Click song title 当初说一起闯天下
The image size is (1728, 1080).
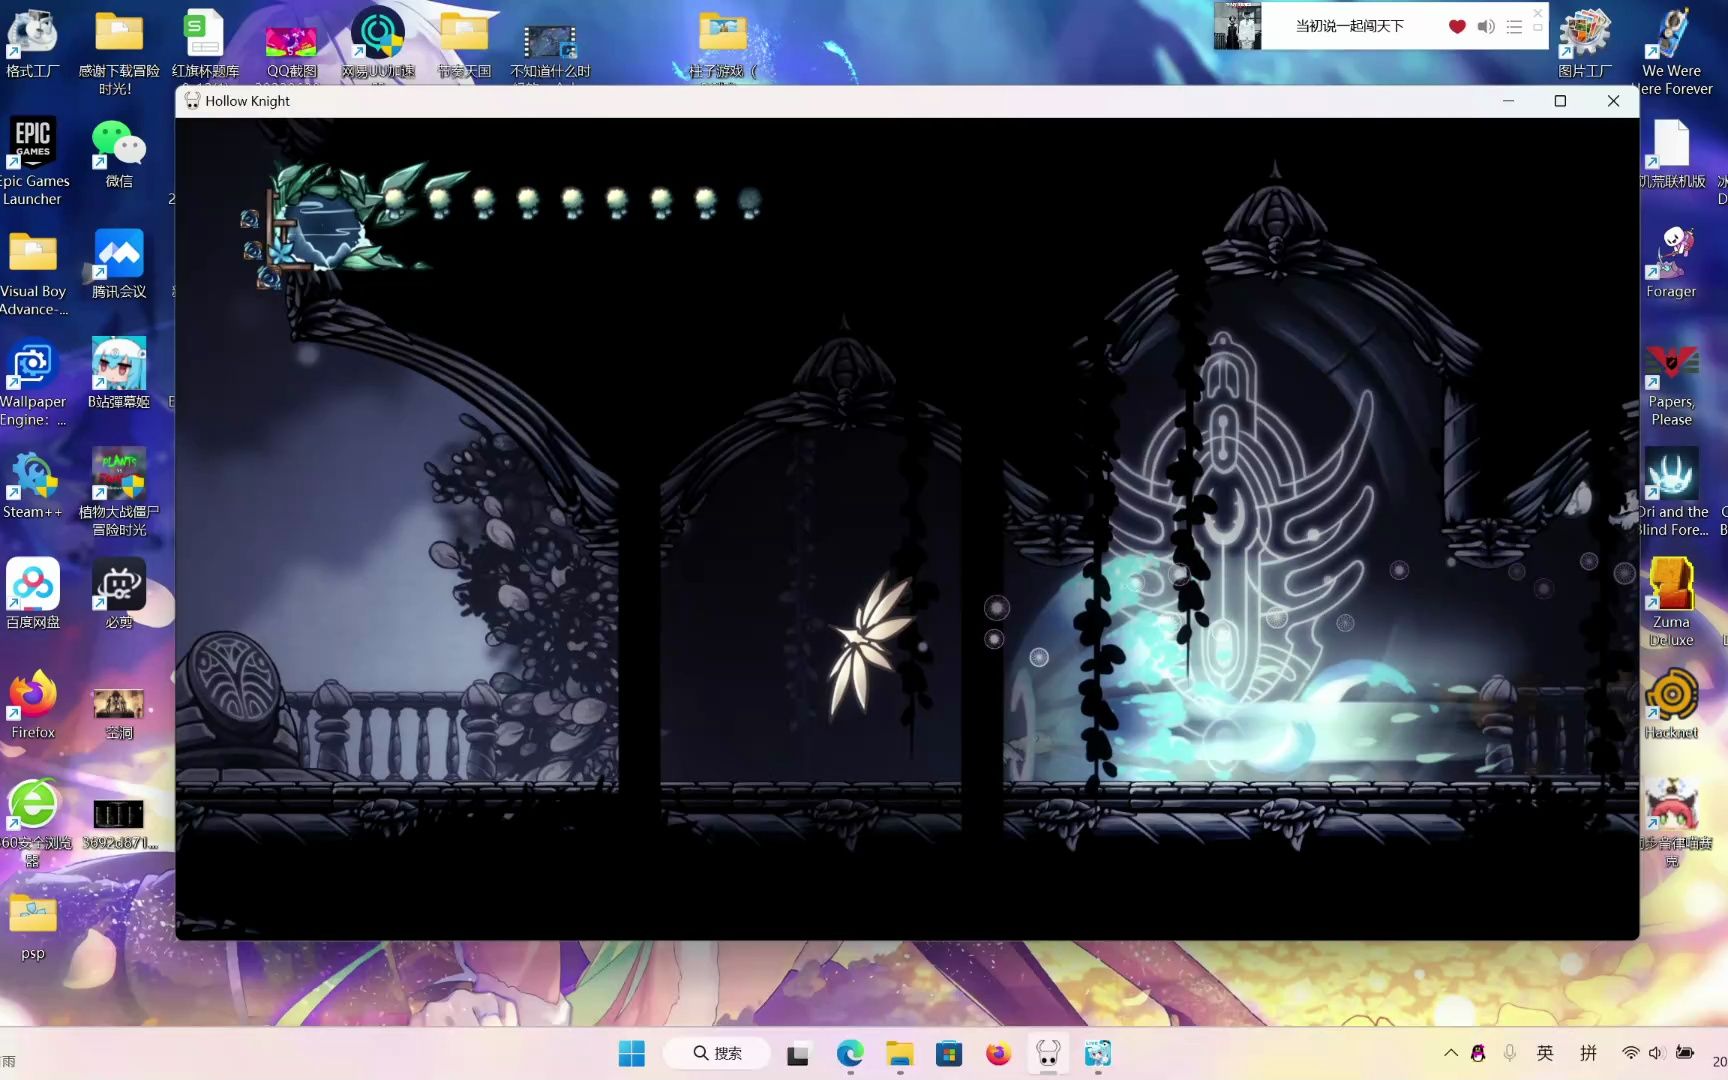1349,26
